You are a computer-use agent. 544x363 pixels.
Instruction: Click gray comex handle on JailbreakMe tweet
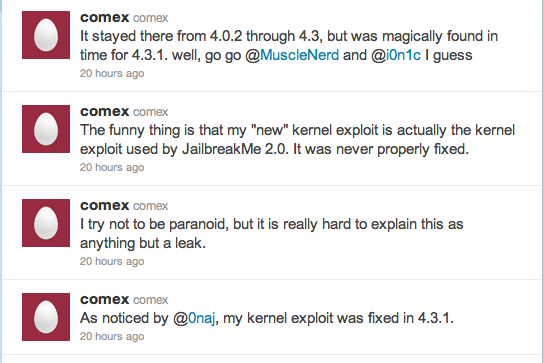coord(151,112)
